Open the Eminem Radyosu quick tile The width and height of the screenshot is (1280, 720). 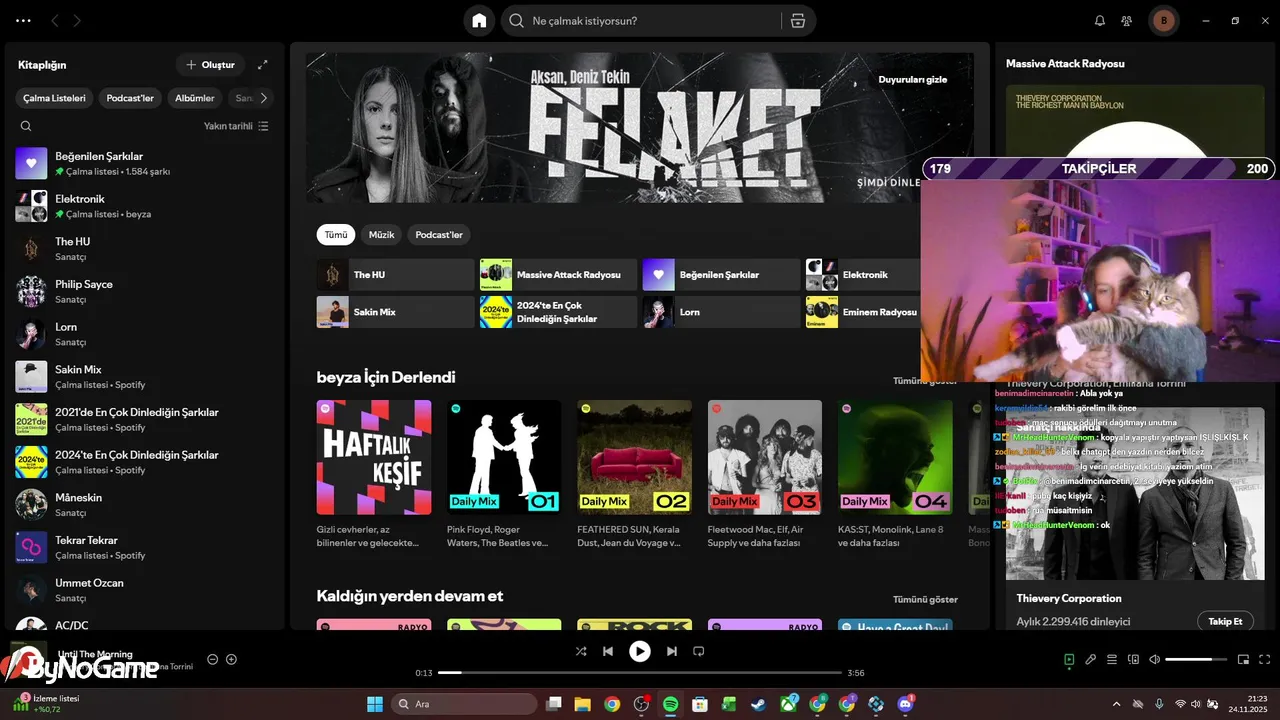click(x=863, y=312)
